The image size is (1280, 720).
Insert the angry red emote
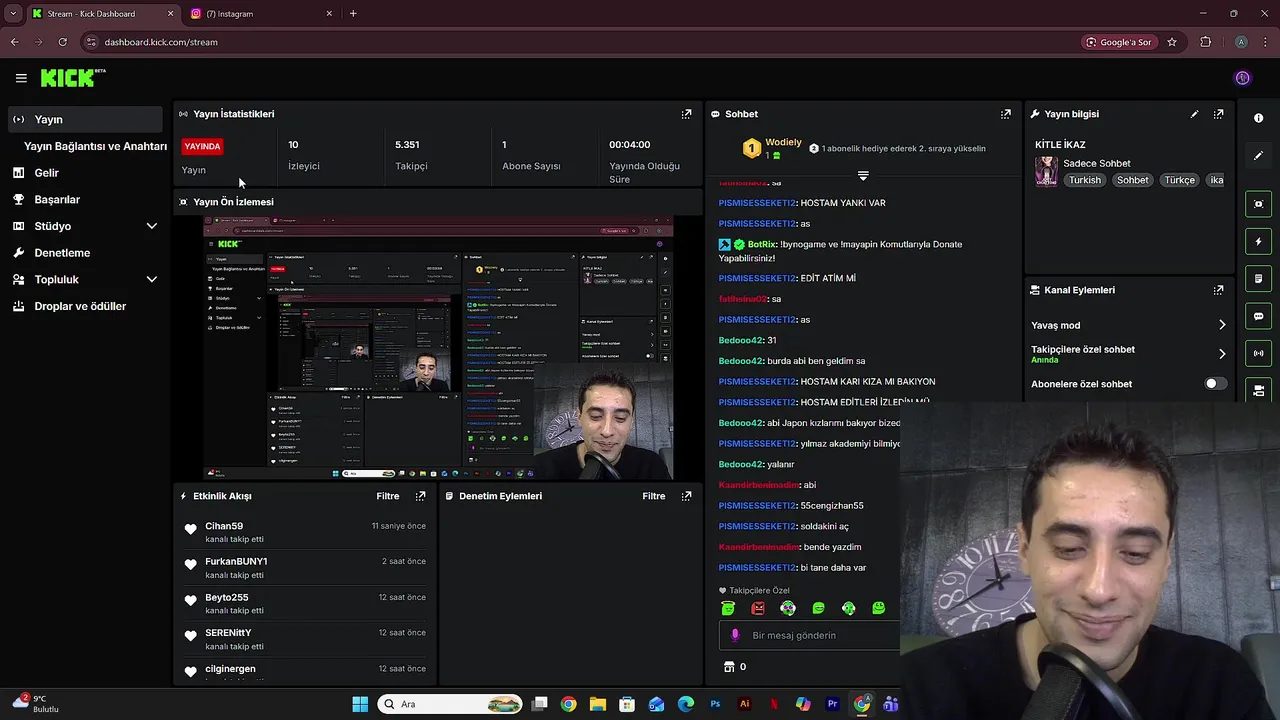tap(758, 608)
